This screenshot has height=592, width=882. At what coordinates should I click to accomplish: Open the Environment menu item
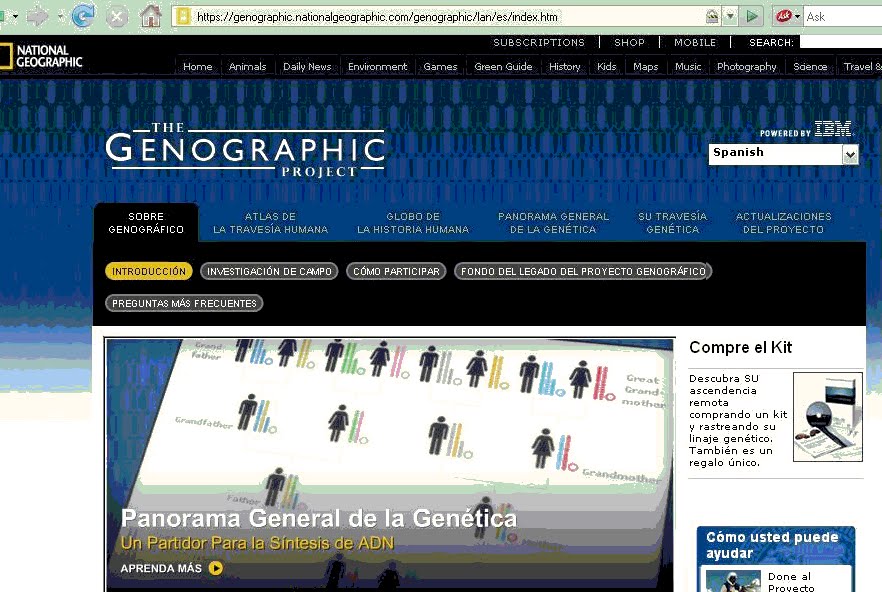click(x=377, y=66)
